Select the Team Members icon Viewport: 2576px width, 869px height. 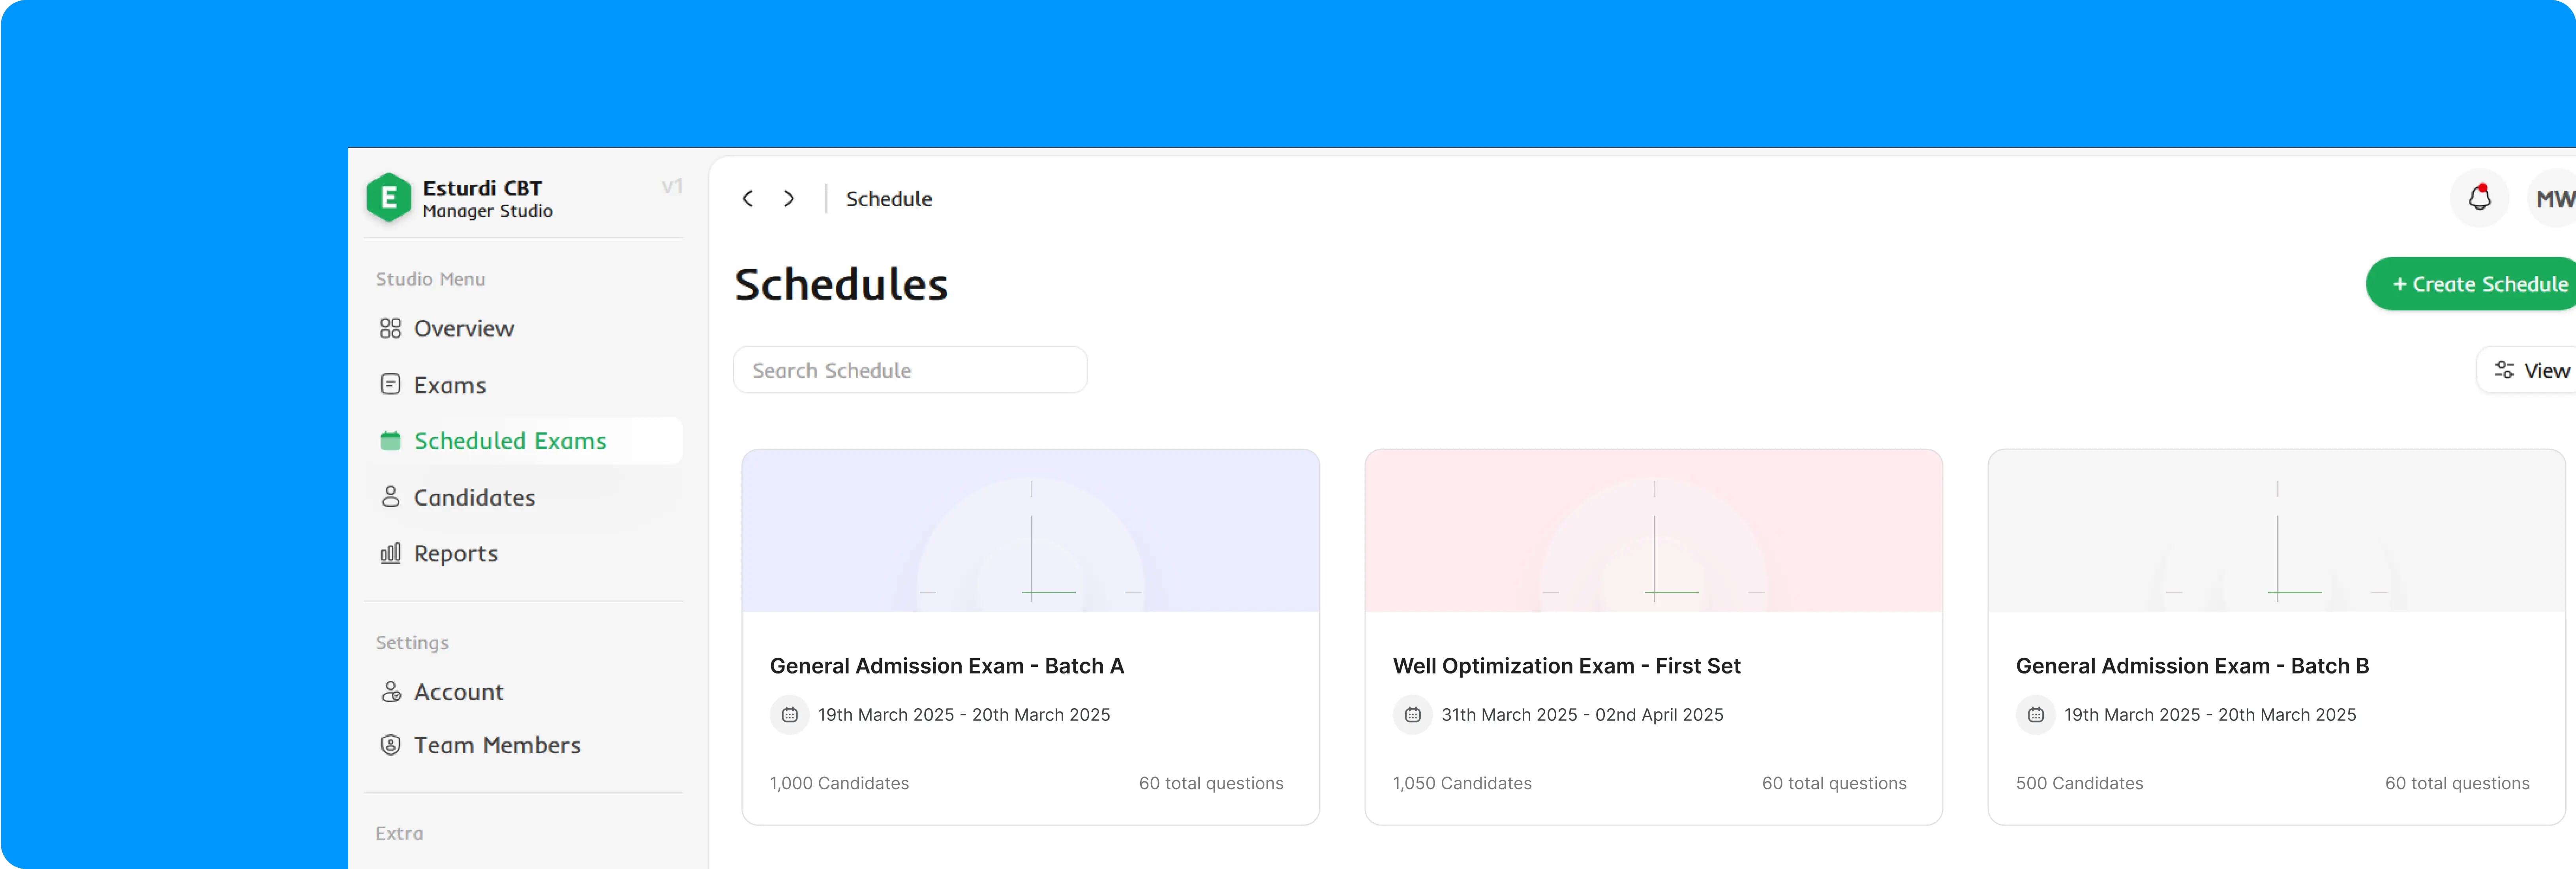tap(390, 745)
